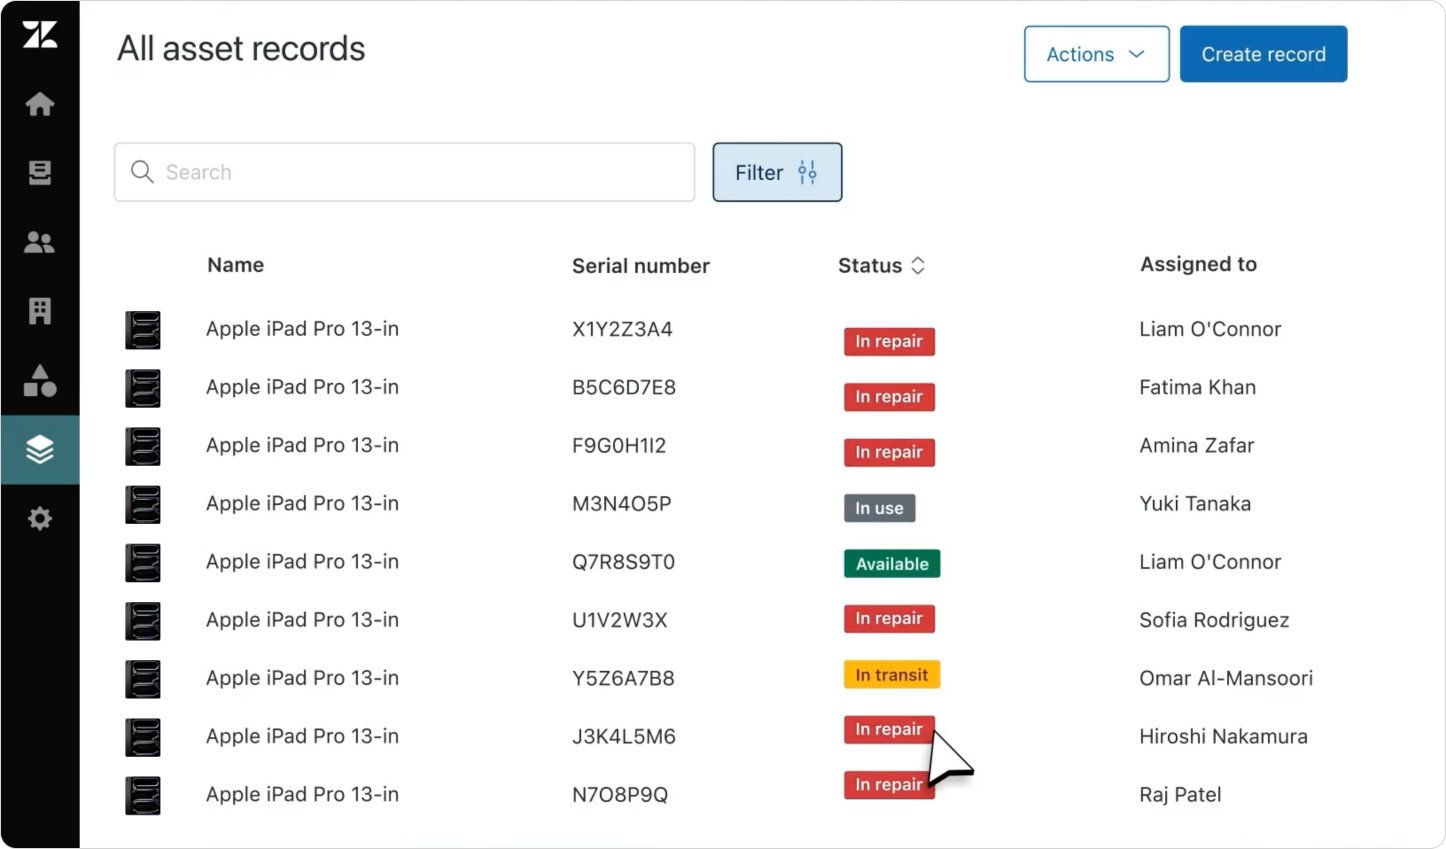1446x849 pixels.
Task: Click In repair badge for F9G0H1I2
Action: (889, 452)
